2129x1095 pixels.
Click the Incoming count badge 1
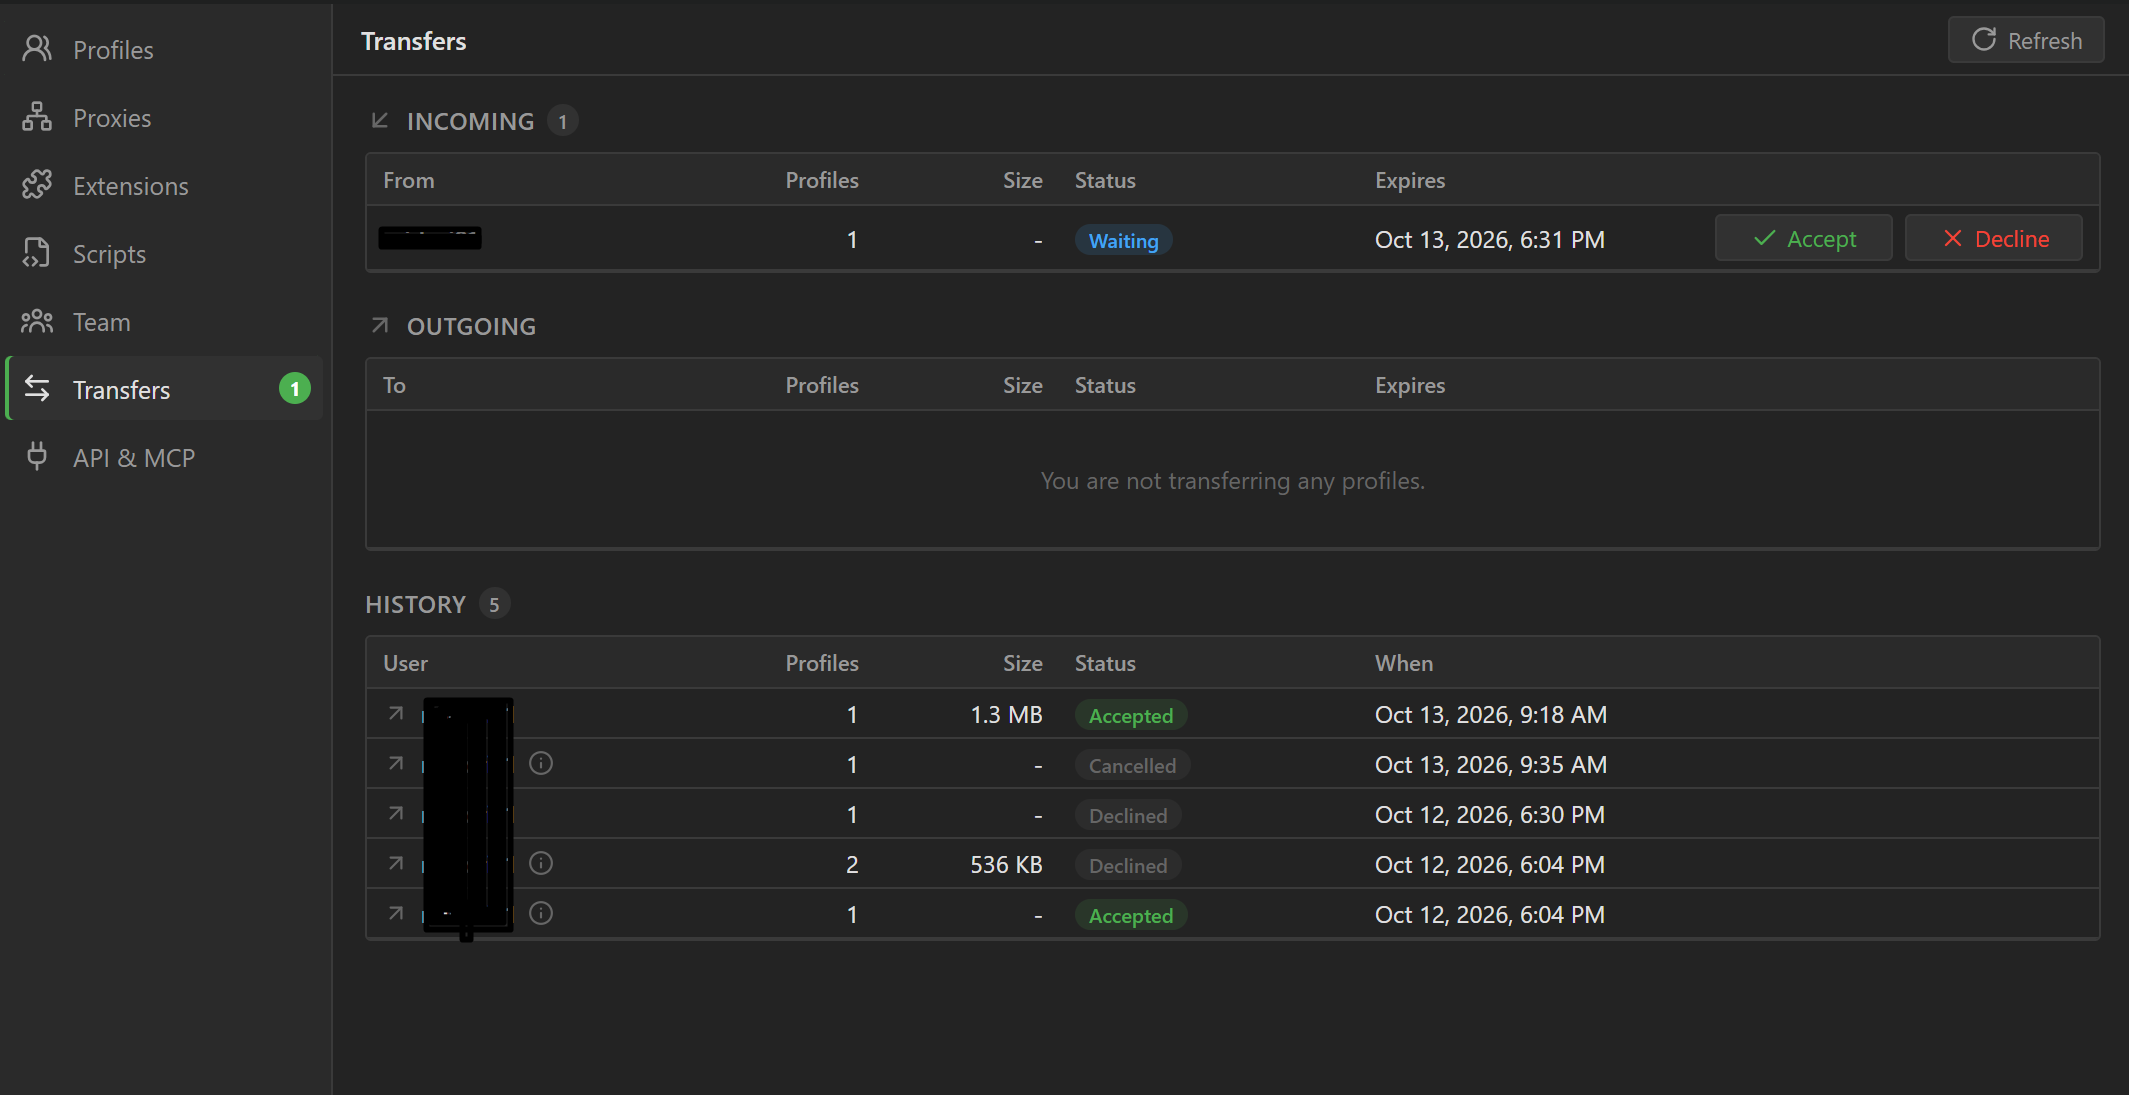click(x=563, y=121)
